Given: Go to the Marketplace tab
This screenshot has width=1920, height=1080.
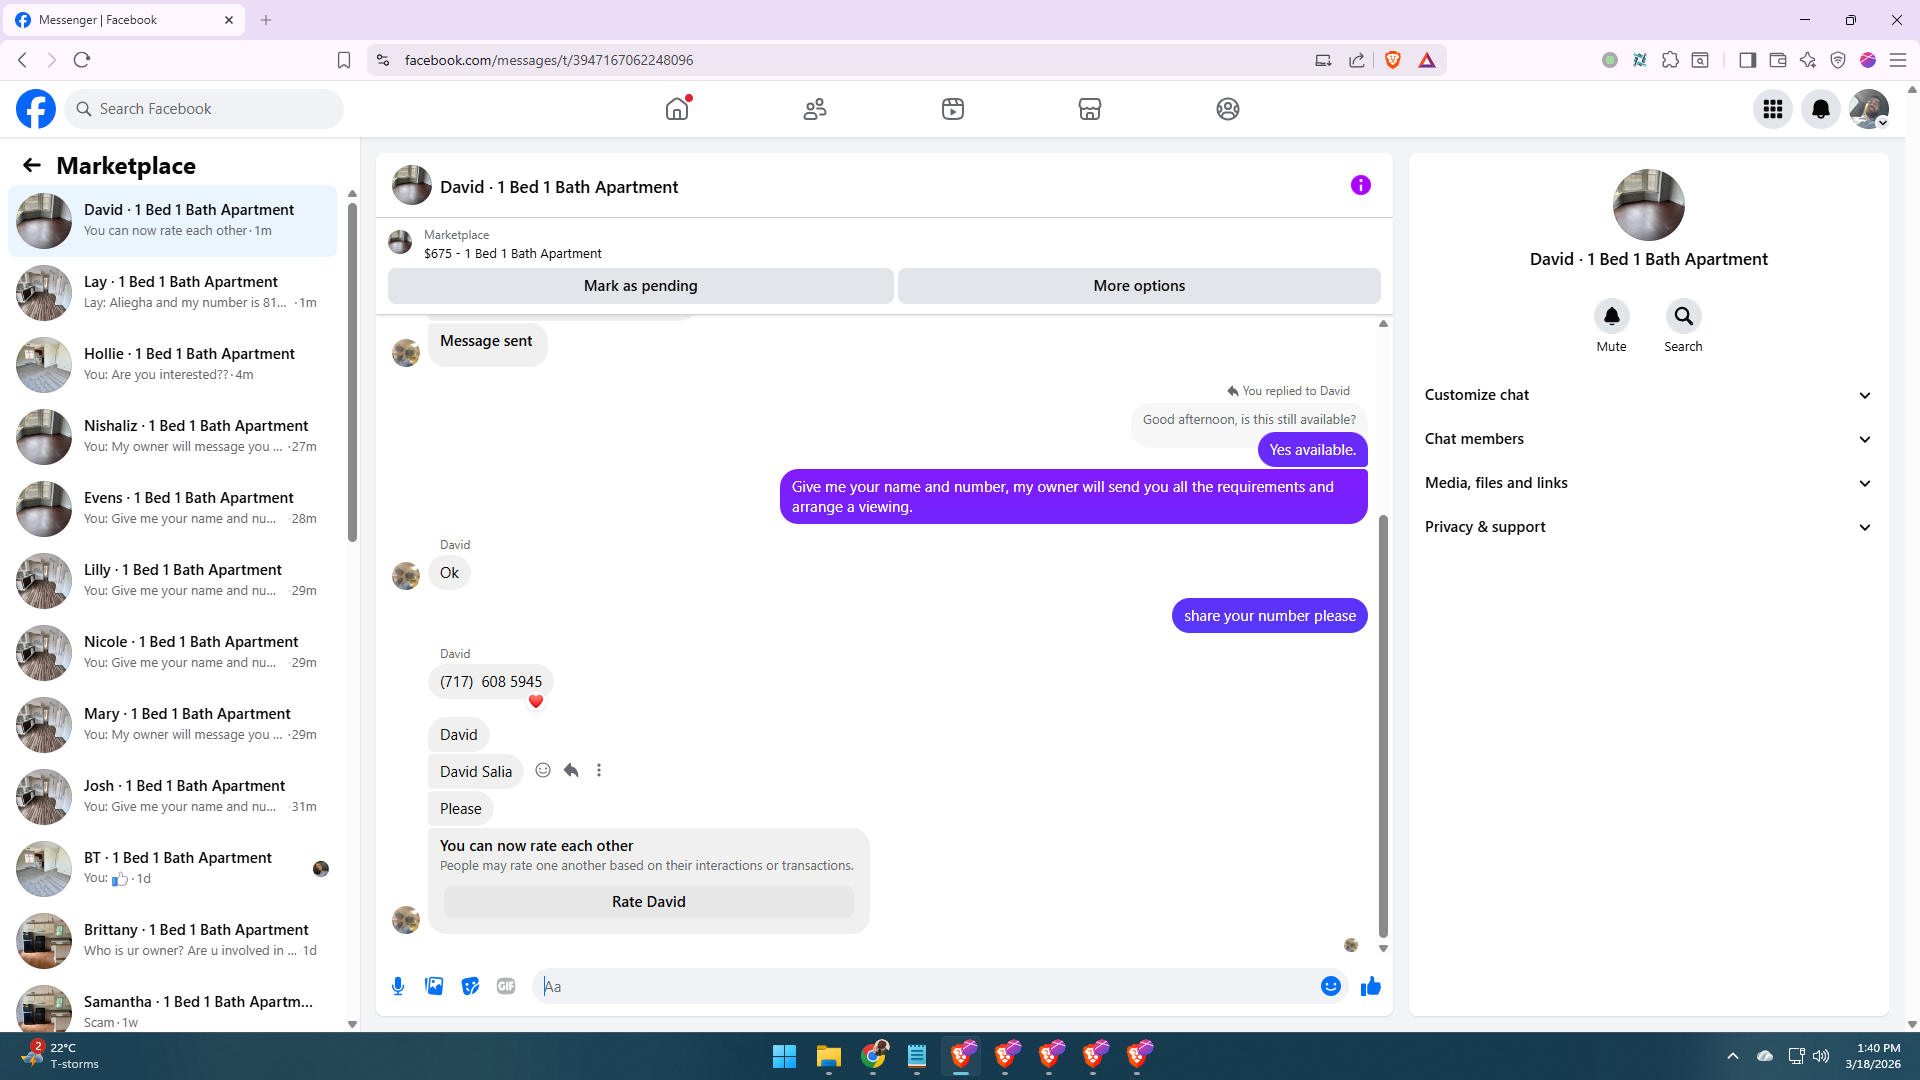Looking at the screenshot, I should tap(1090, 109).
